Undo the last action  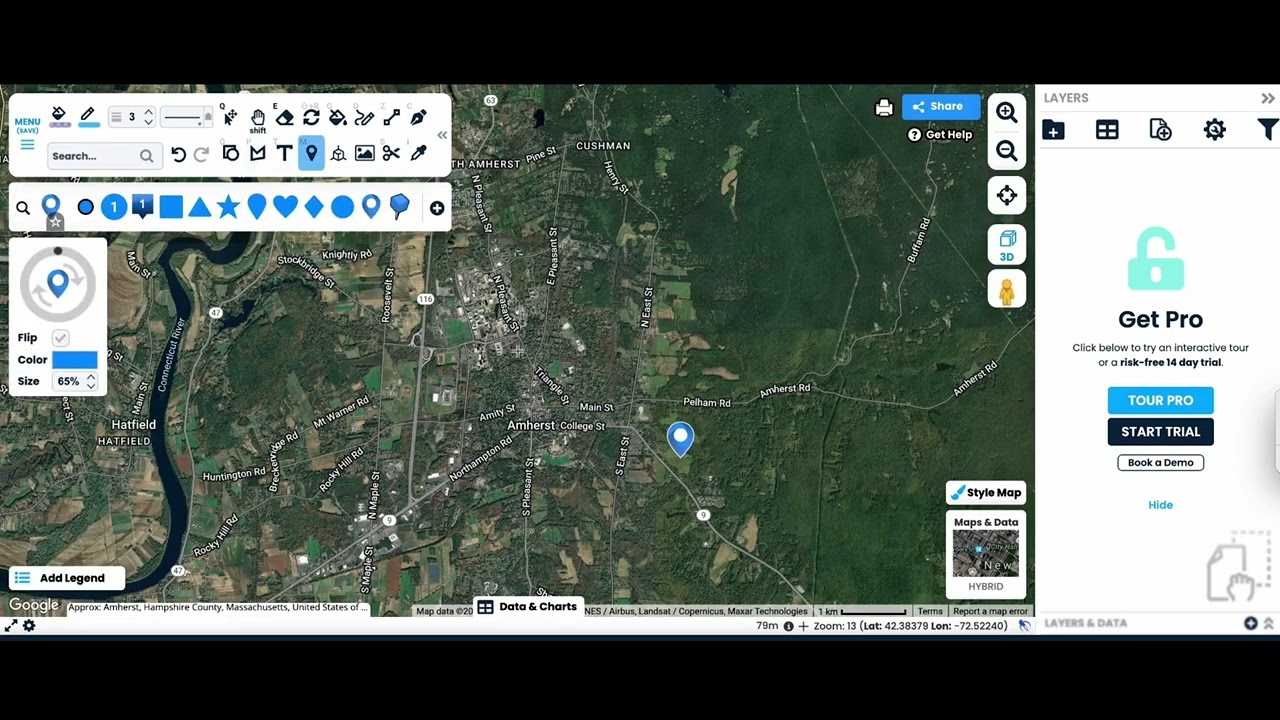point(178,154)
